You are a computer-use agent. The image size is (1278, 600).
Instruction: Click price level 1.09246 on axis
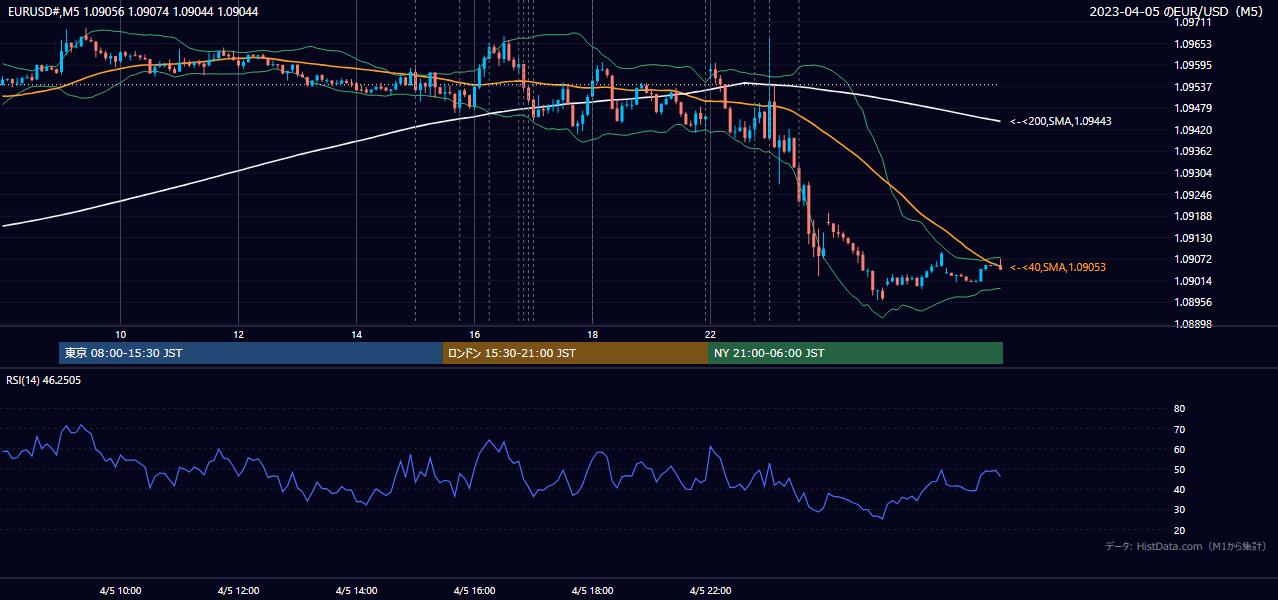point(1192,195)
